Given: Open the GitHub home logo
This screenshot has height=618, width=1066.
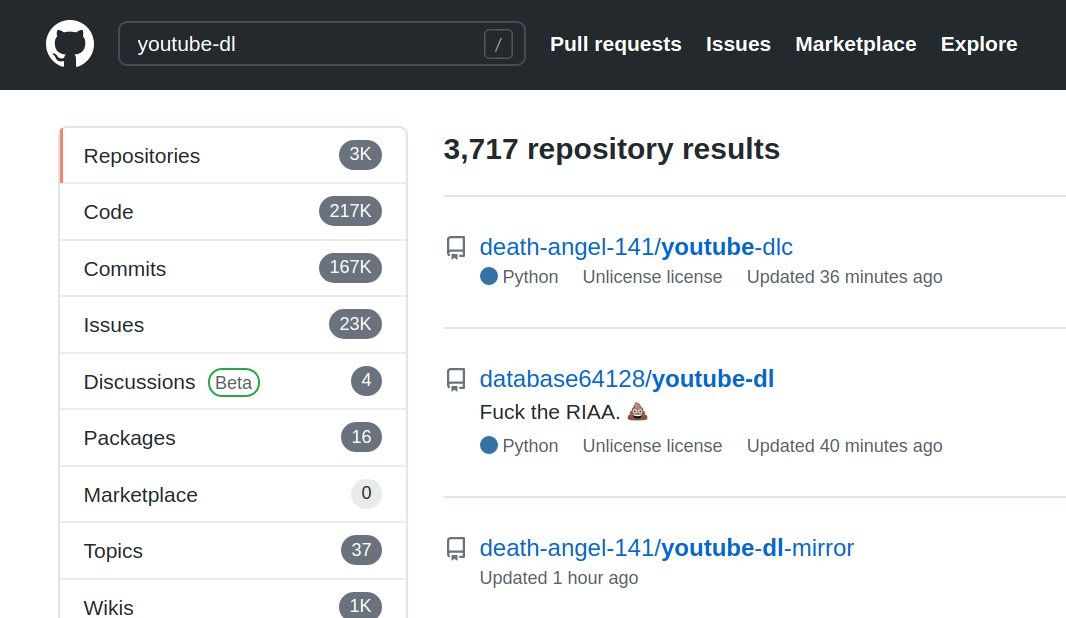Looking at the screenshot, I should click(x=70, y=44).
